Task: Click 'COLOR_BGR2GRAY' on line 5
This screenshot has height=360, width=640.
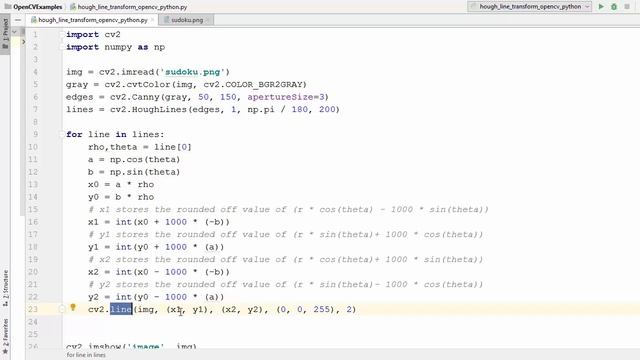Action: 264,84
